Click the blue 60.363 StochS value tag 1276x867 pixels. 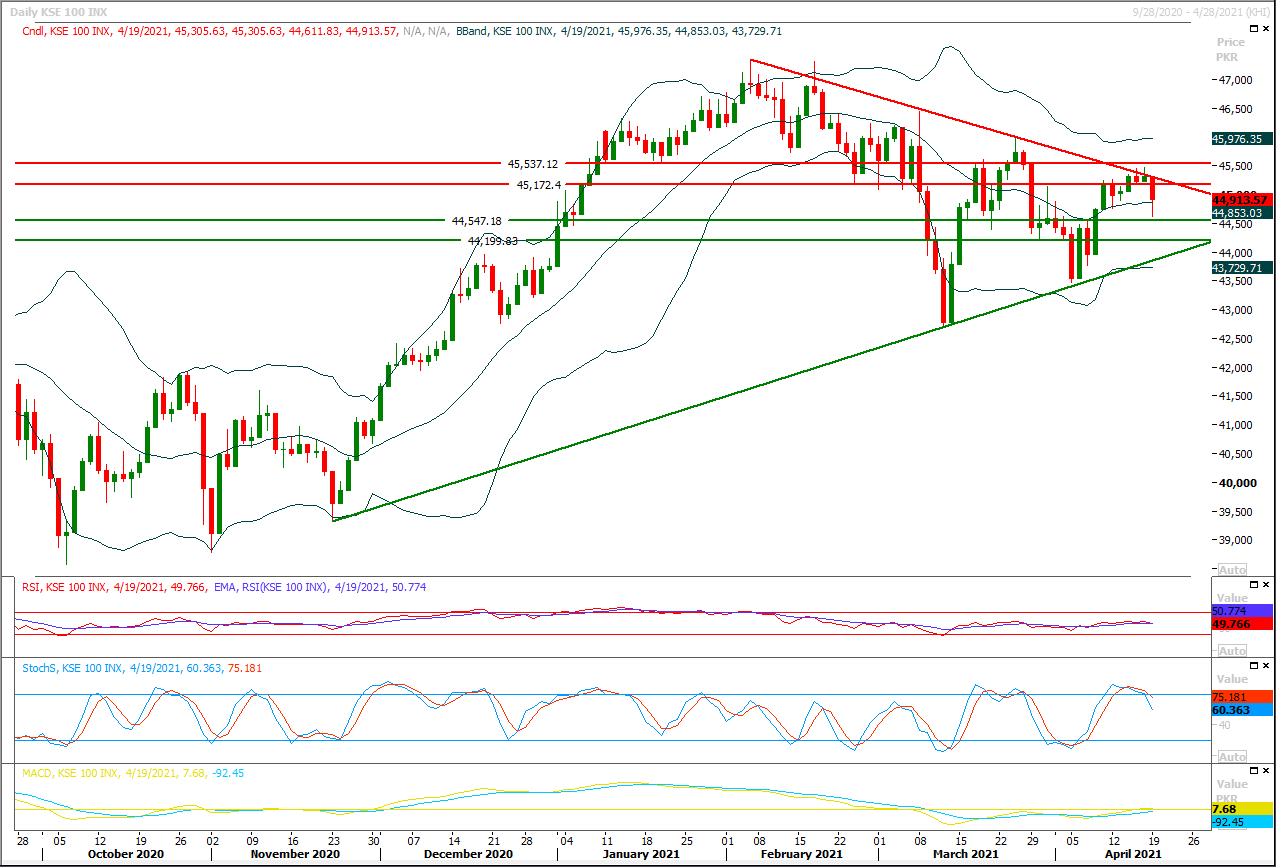[1241, 710]
